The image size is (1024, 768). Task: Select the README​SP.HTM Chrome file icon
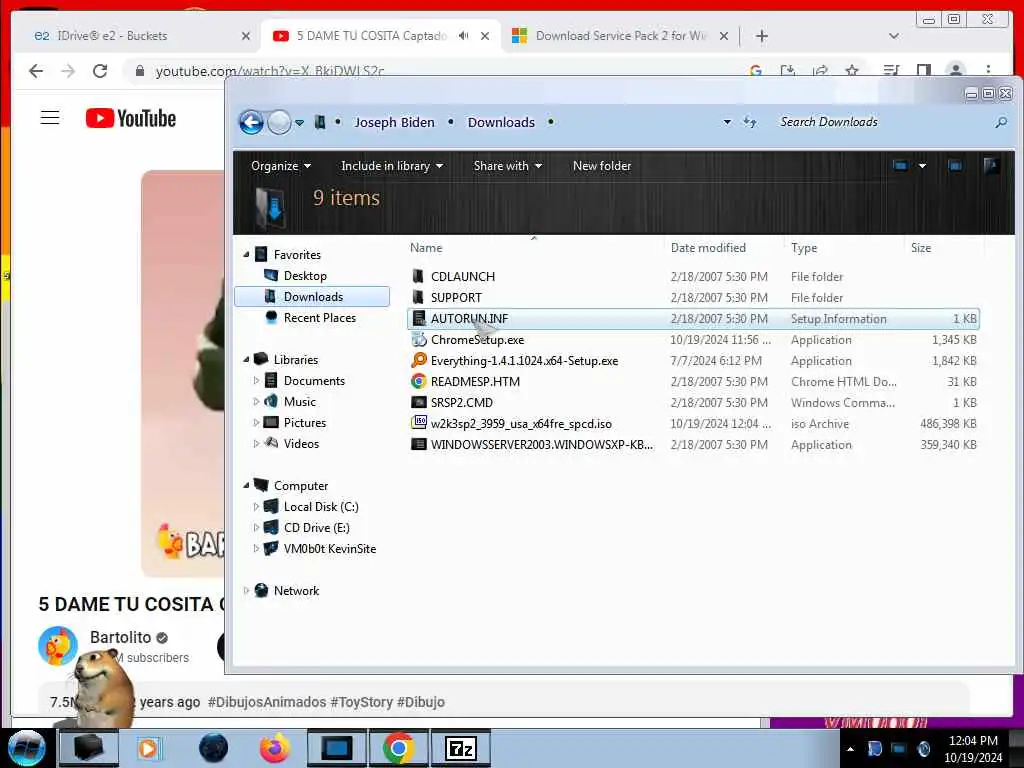[418, 381]
